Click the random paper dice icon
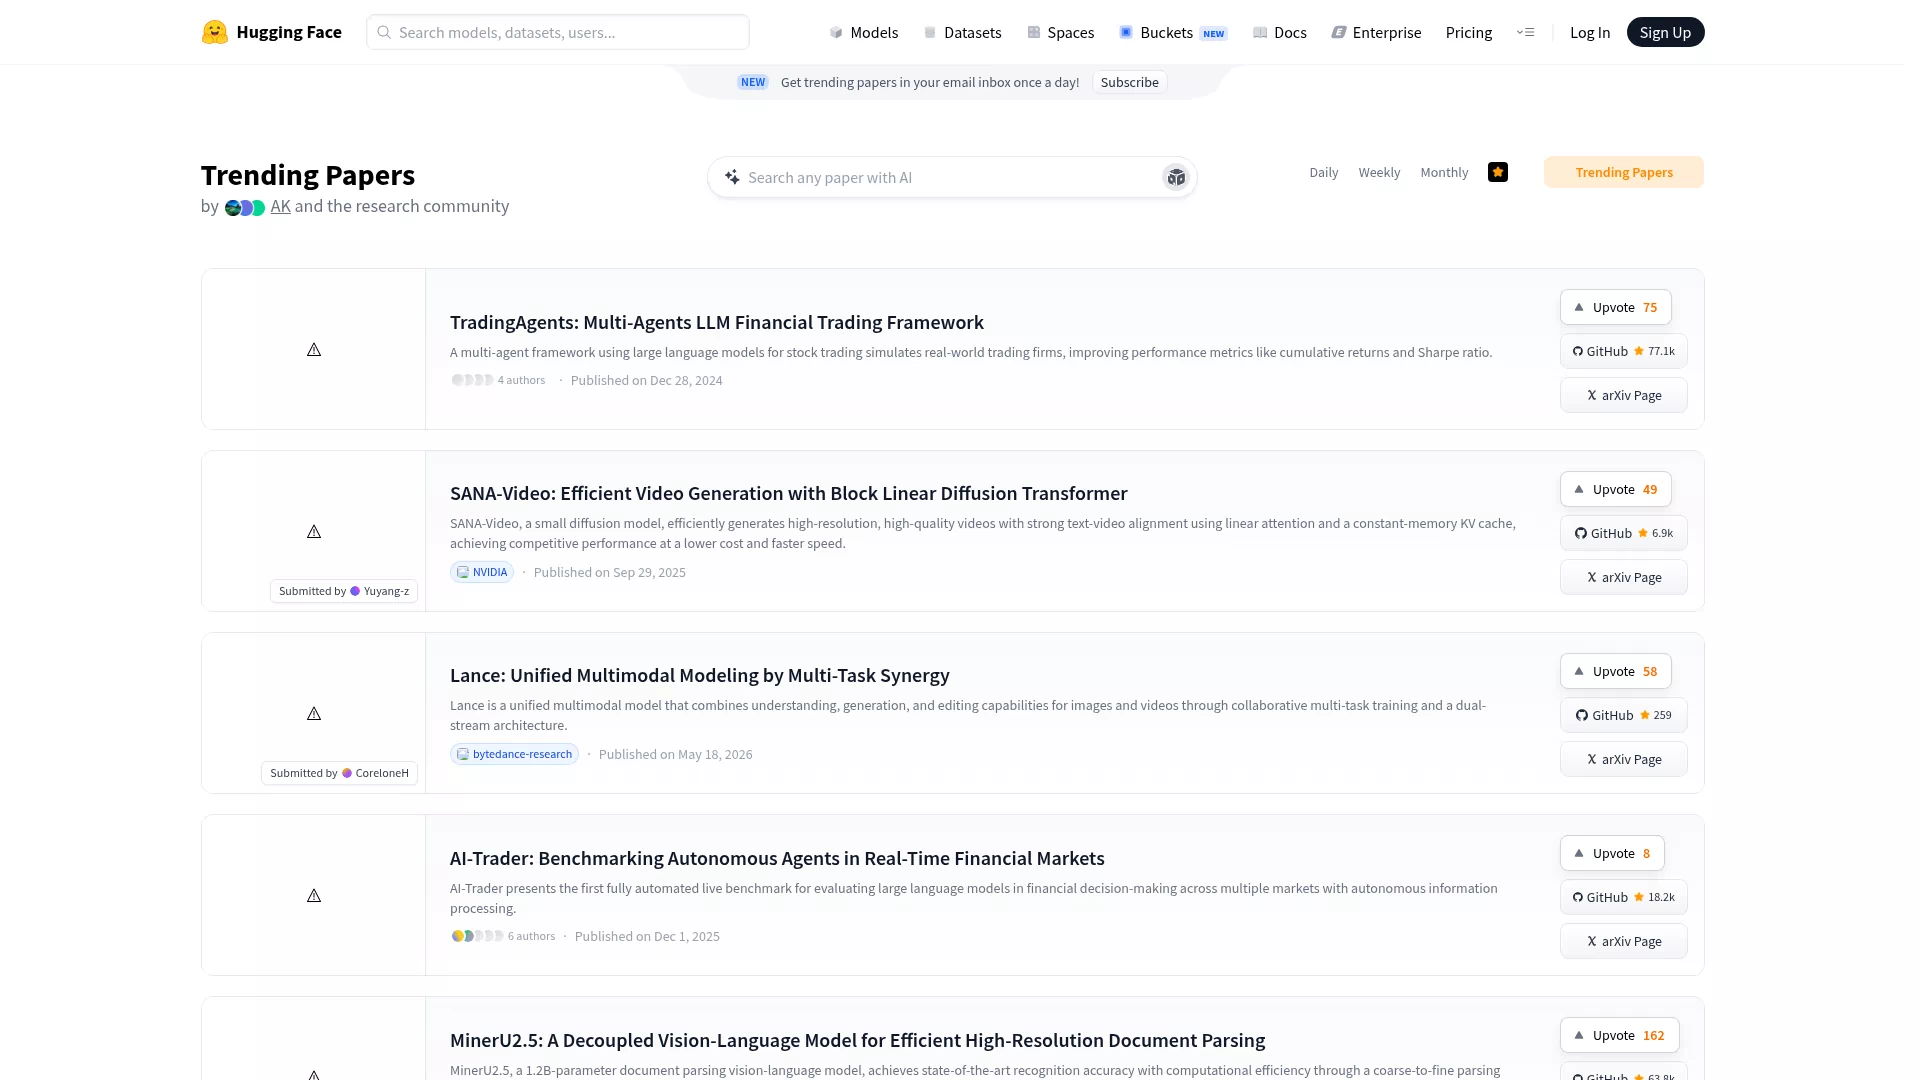 point(1176,177)
